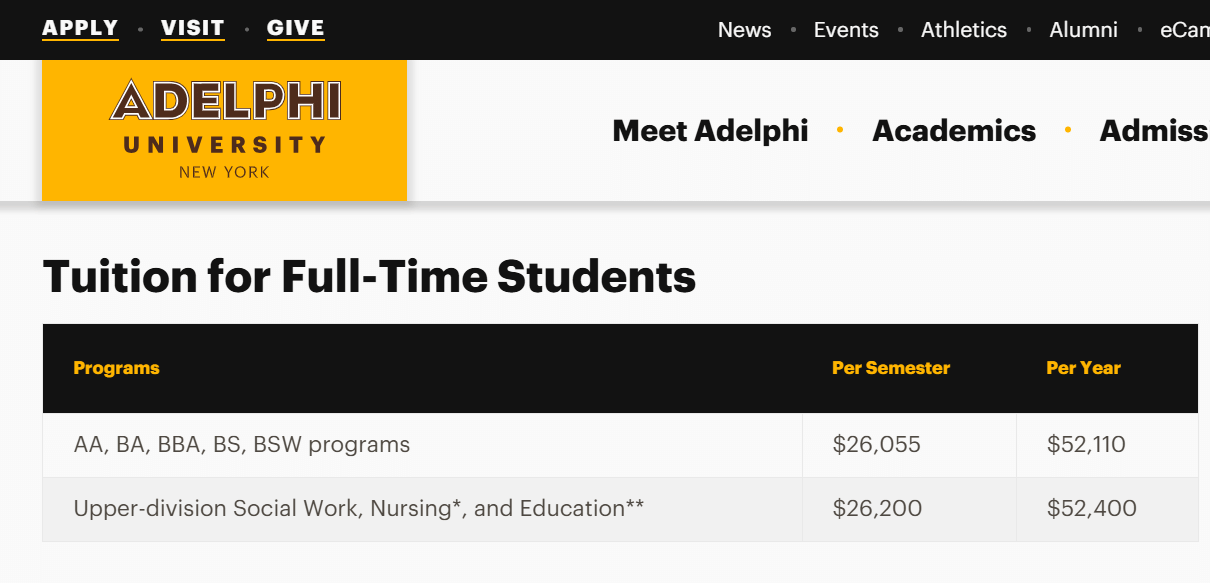Click the Tuition for Full-Time Students heading
This screenshot has height=583, width=1210.
[x=369, y=277]
